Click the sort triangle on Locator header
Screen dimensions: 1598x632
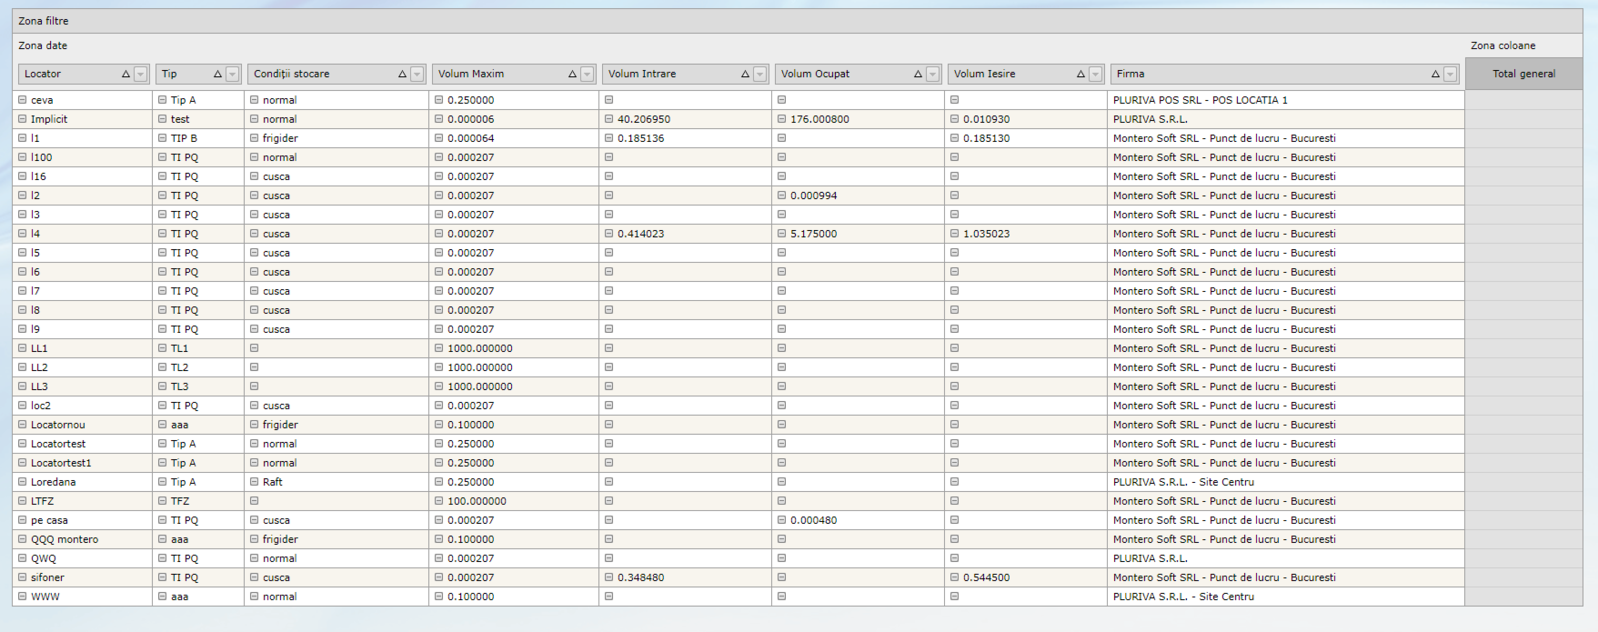[x=125, y=74]
